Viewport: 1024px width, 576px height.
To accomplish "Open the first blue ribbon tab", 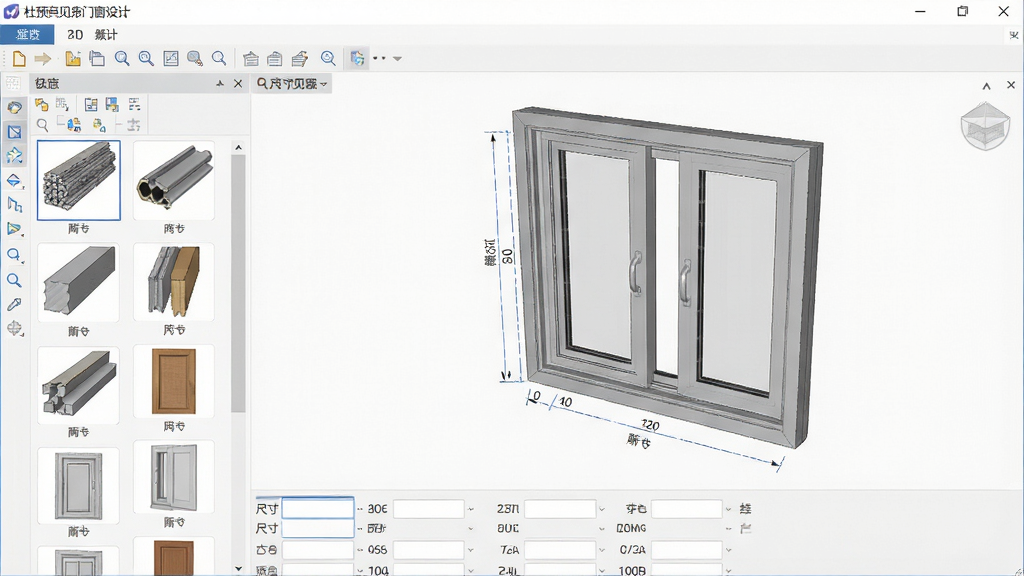I will [x=27, y=35].
